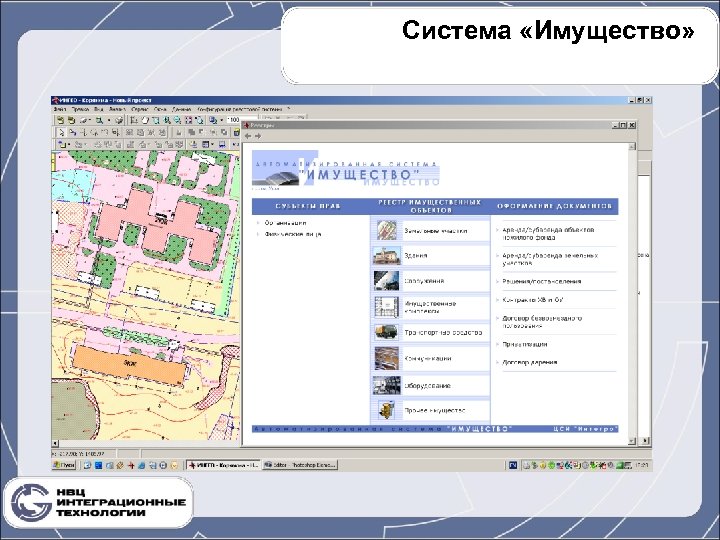Open the Окна menu

click(x=160, y=109)
